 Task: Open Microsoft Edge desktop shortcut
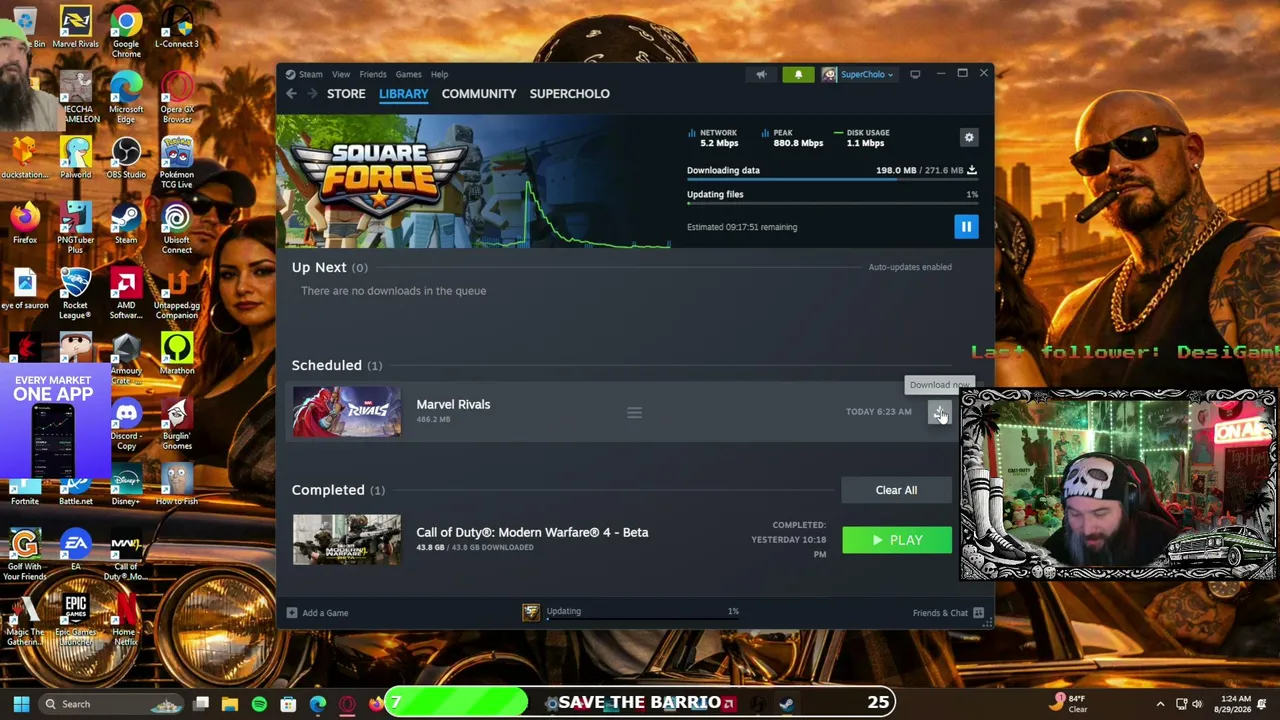126,98
